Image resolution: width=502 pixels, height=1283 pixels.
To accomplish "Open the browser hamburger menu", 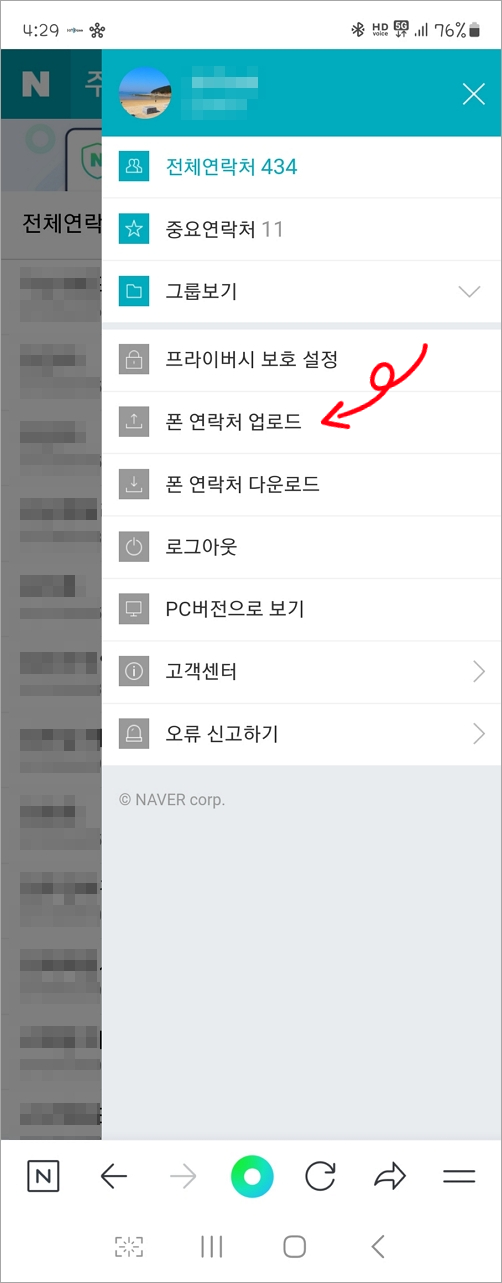I will 459,1177.
